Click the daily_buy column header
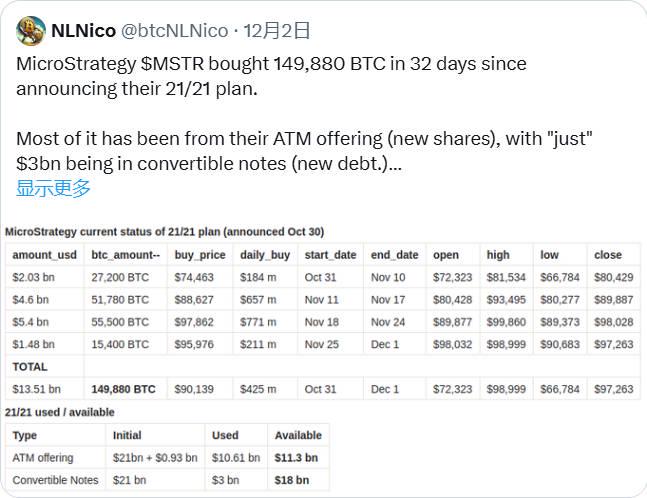The width and height of the screenshot is (647, 498). [x=265, y=255]
